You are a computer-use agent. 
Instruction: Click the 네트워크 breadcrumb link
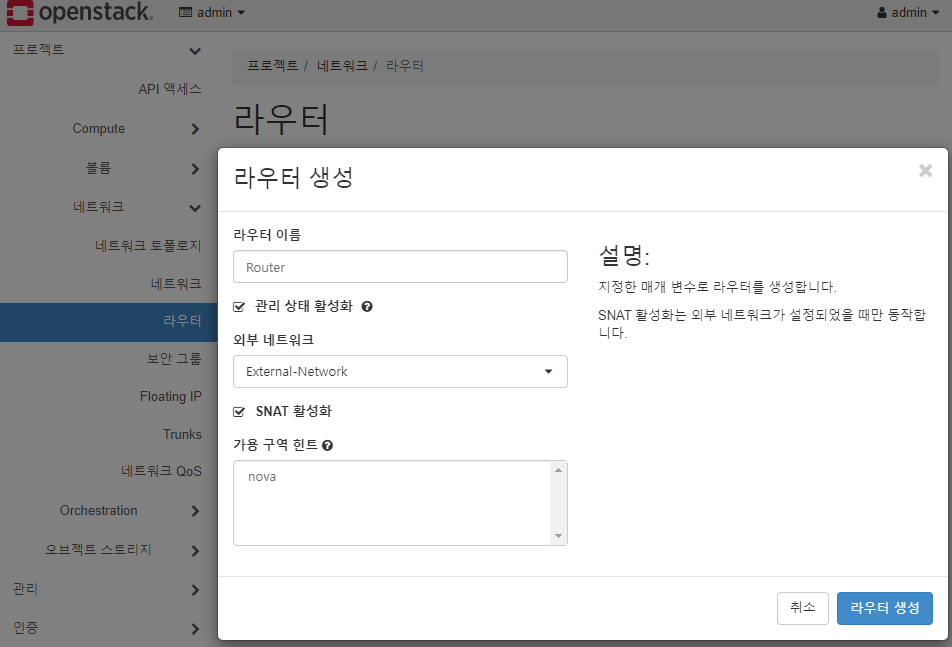tap(342, 66)
